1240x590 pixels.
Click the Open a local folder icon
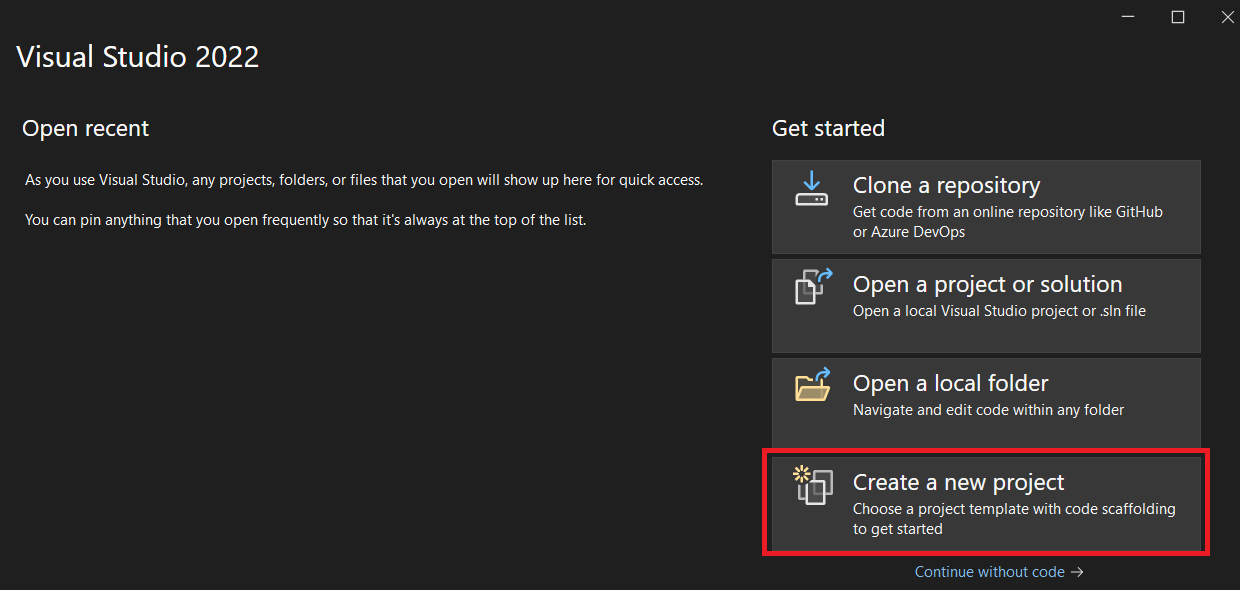point(813,385)
